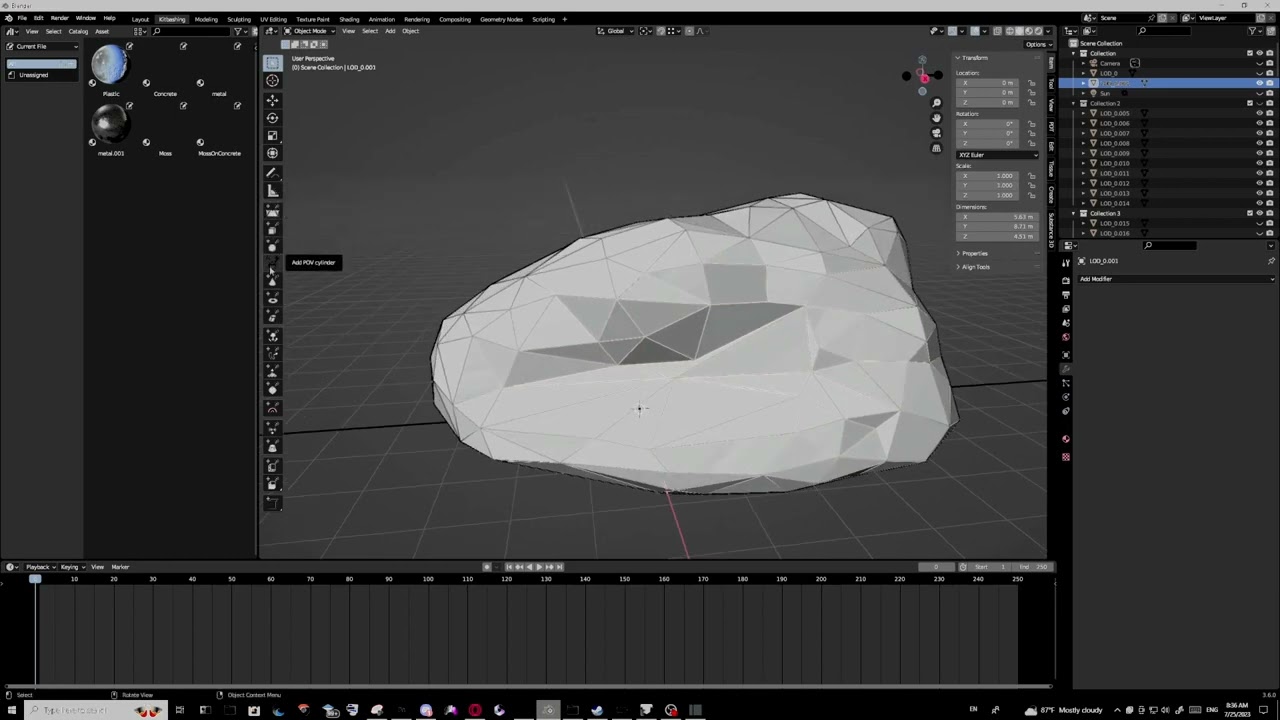Open the Keying popover in timeline
Image resolution: width=1280 pixels, height=720 pixels.
point(71,567)
